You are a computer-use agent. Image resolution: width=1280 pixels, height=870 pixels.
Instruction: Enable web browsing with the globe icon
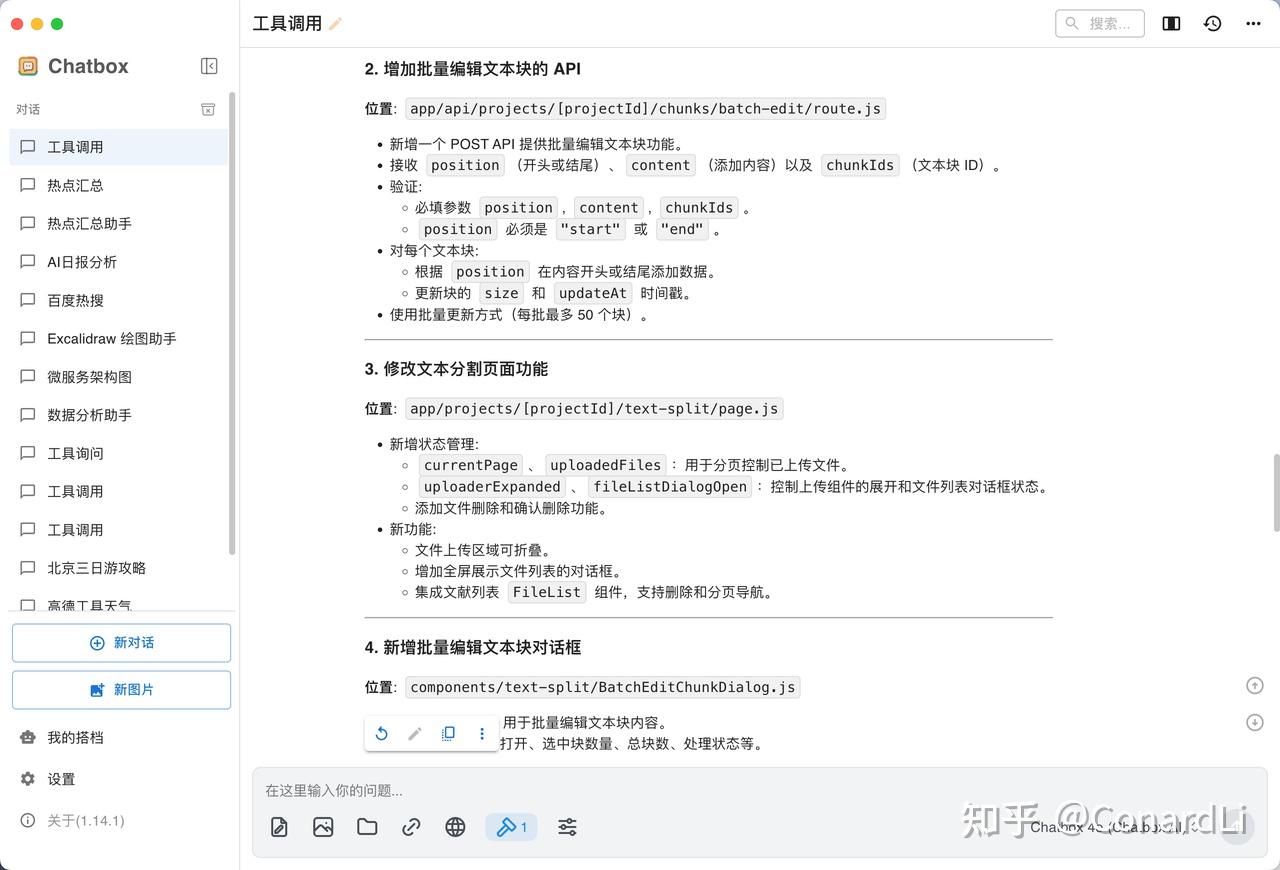pos(455,827)
